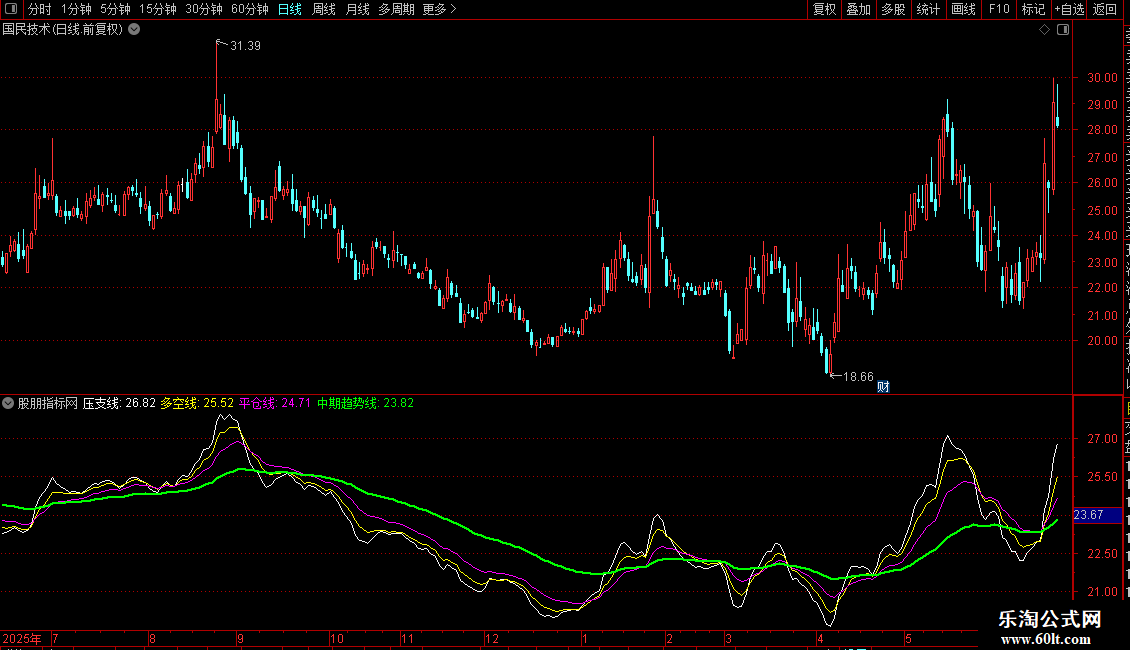Click month 12 on the time axis
Image resolution: width=1130 pixels, height=650 pixels.
(491, 638)
